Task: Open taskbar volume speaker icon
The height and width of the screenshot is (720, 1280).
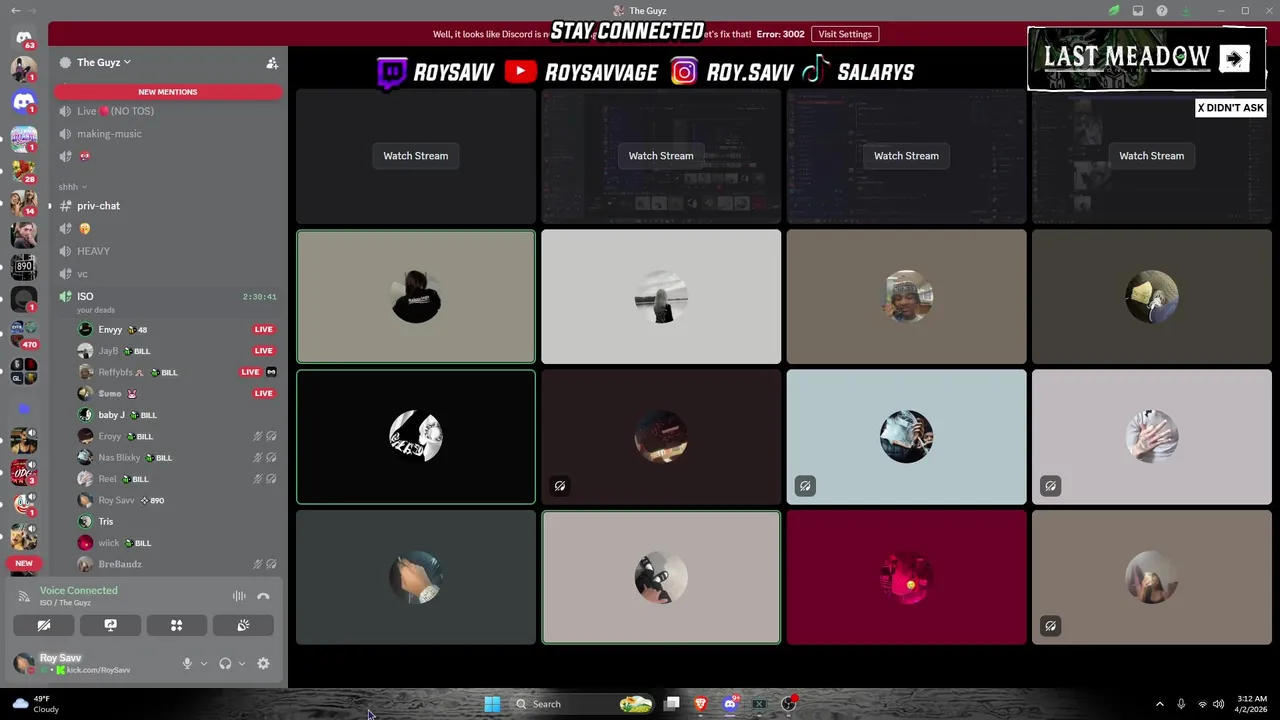Action: click(x=1218, y=704)
